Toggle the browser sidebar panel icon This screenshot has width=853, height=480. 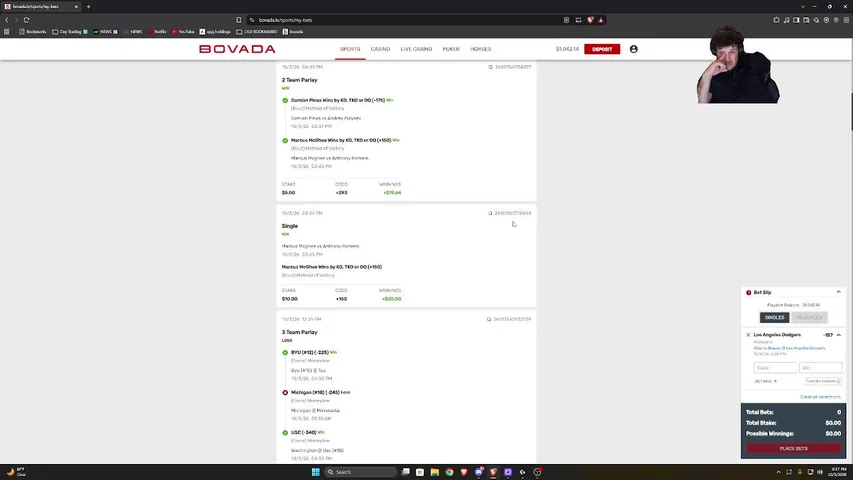pyautogui.click(x=796, y=20)
